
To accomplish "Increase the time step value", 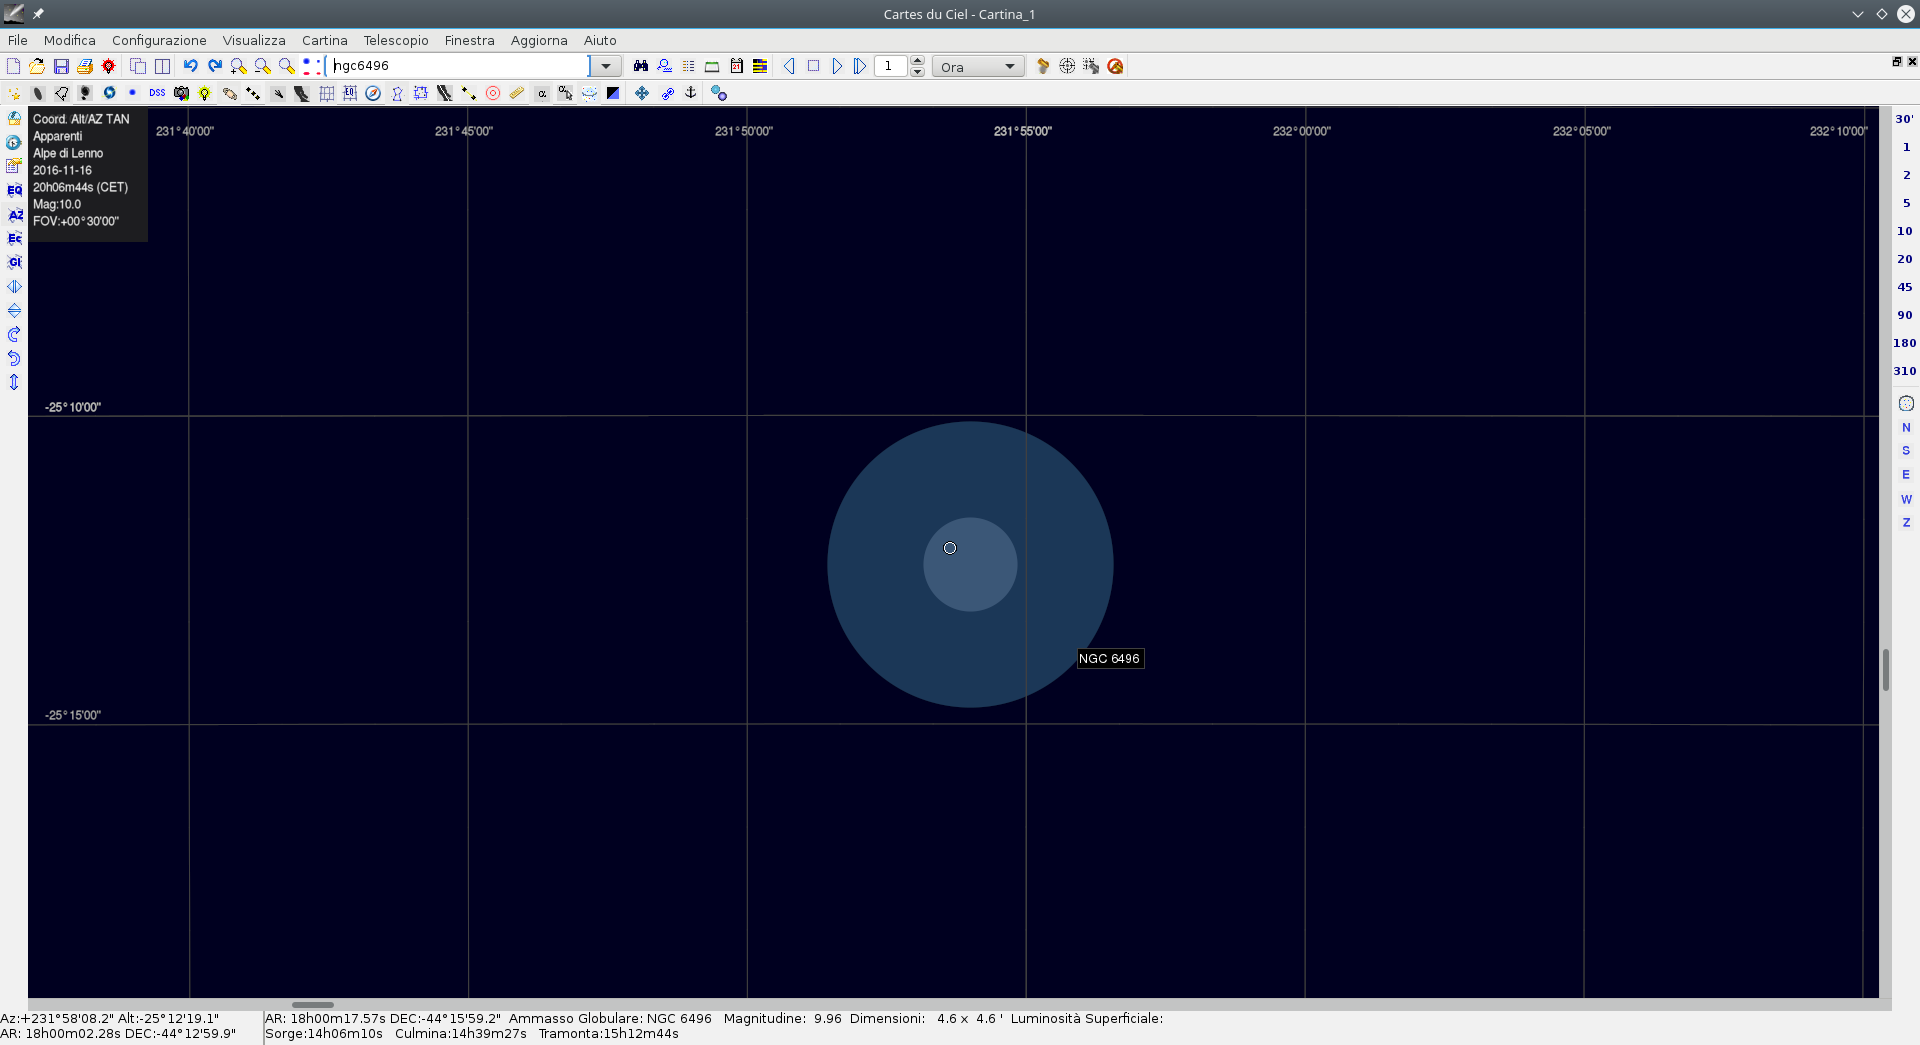I will coord(917,61).
